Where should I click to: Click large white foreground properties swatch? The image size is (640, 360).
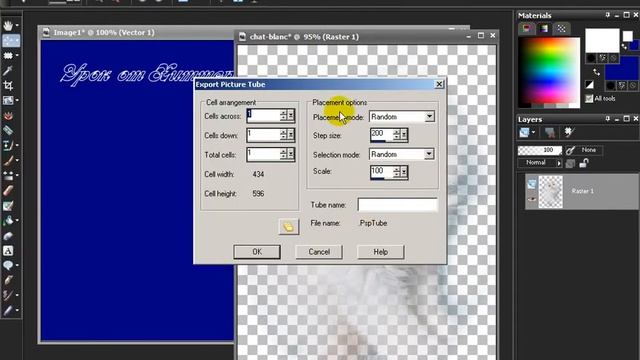click(x=602, y=41)
